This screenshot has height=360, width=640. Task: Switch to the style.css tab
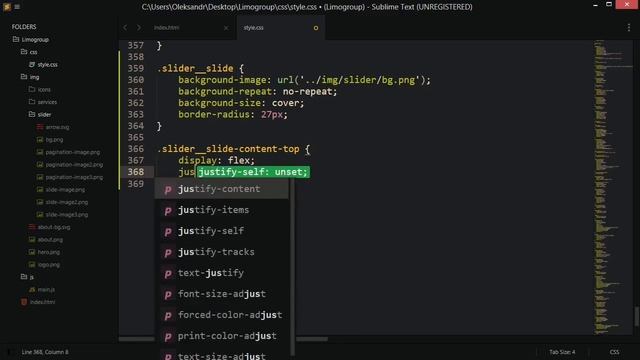coord(253,28)
